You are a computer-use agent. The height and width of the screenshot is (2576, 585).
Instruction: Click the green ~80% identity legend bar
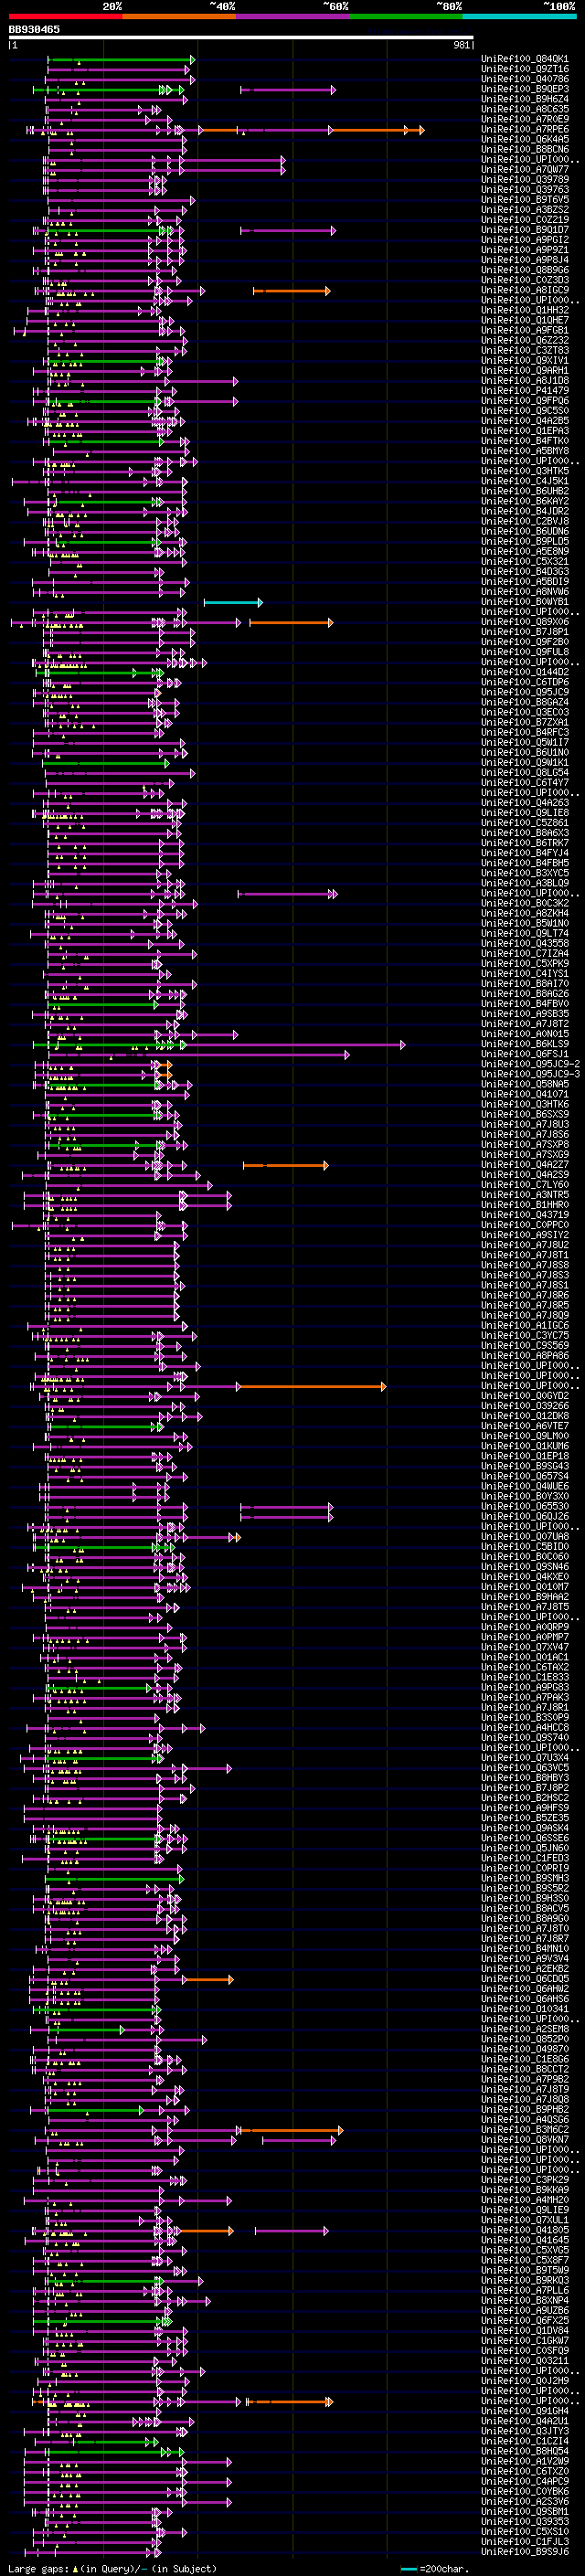click(x=406, y=16)
